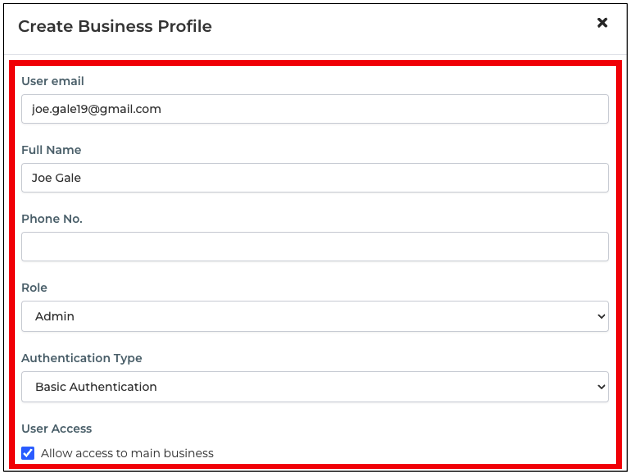Click the User email field label

[53, 81]
